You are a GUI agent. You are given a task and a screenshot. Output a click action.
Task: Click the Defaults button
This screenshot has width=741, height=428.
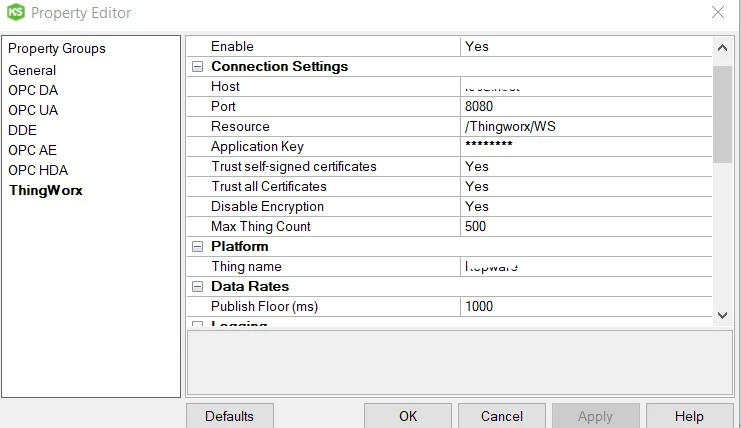(x=230, y=416)
